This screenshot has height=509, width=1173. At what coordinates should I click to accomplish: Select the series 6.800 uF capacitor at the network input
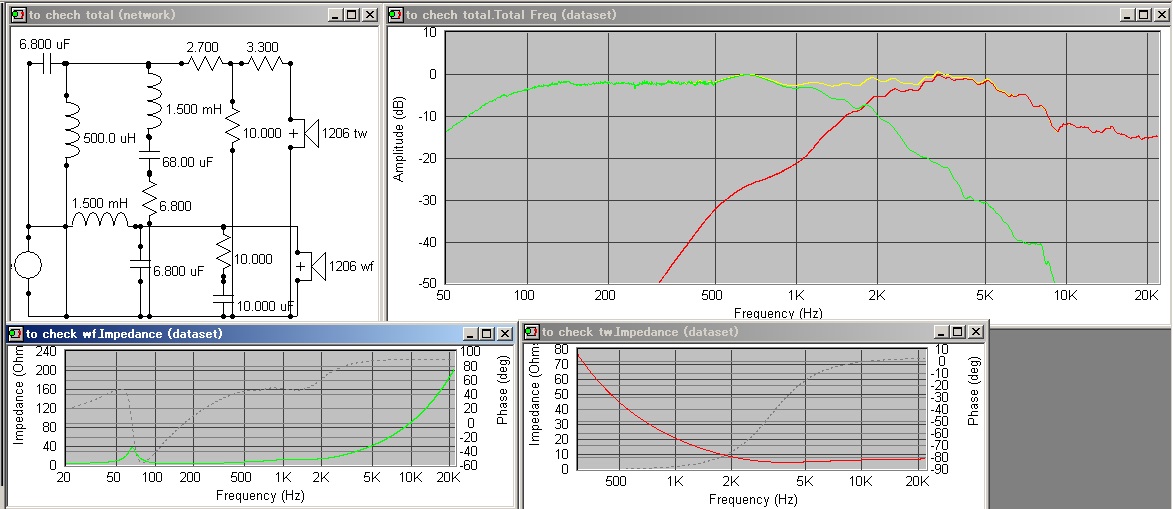(x=47, y=64)
